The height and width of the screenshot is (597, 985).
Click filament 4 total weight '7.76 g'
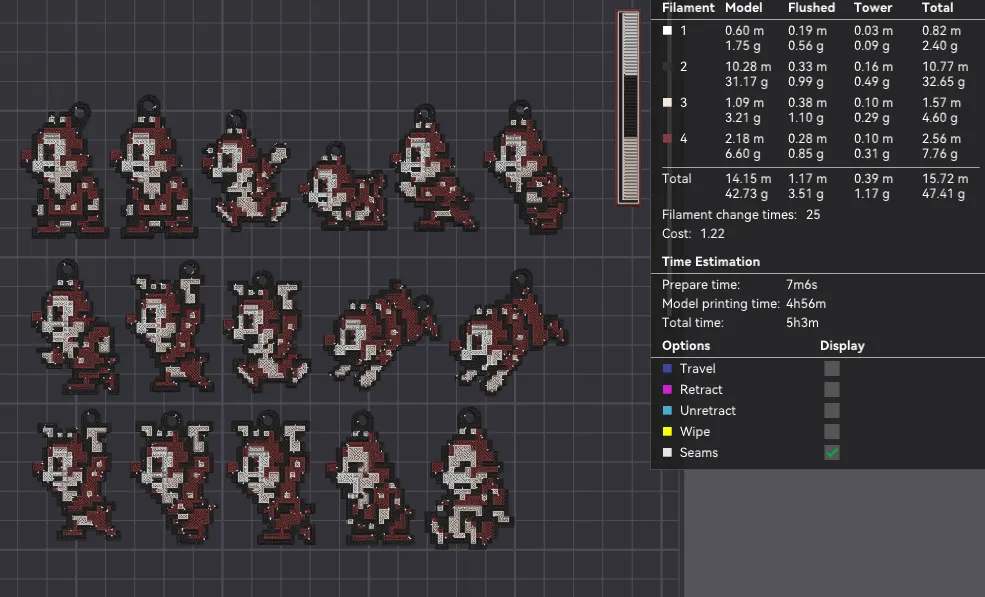939,153
